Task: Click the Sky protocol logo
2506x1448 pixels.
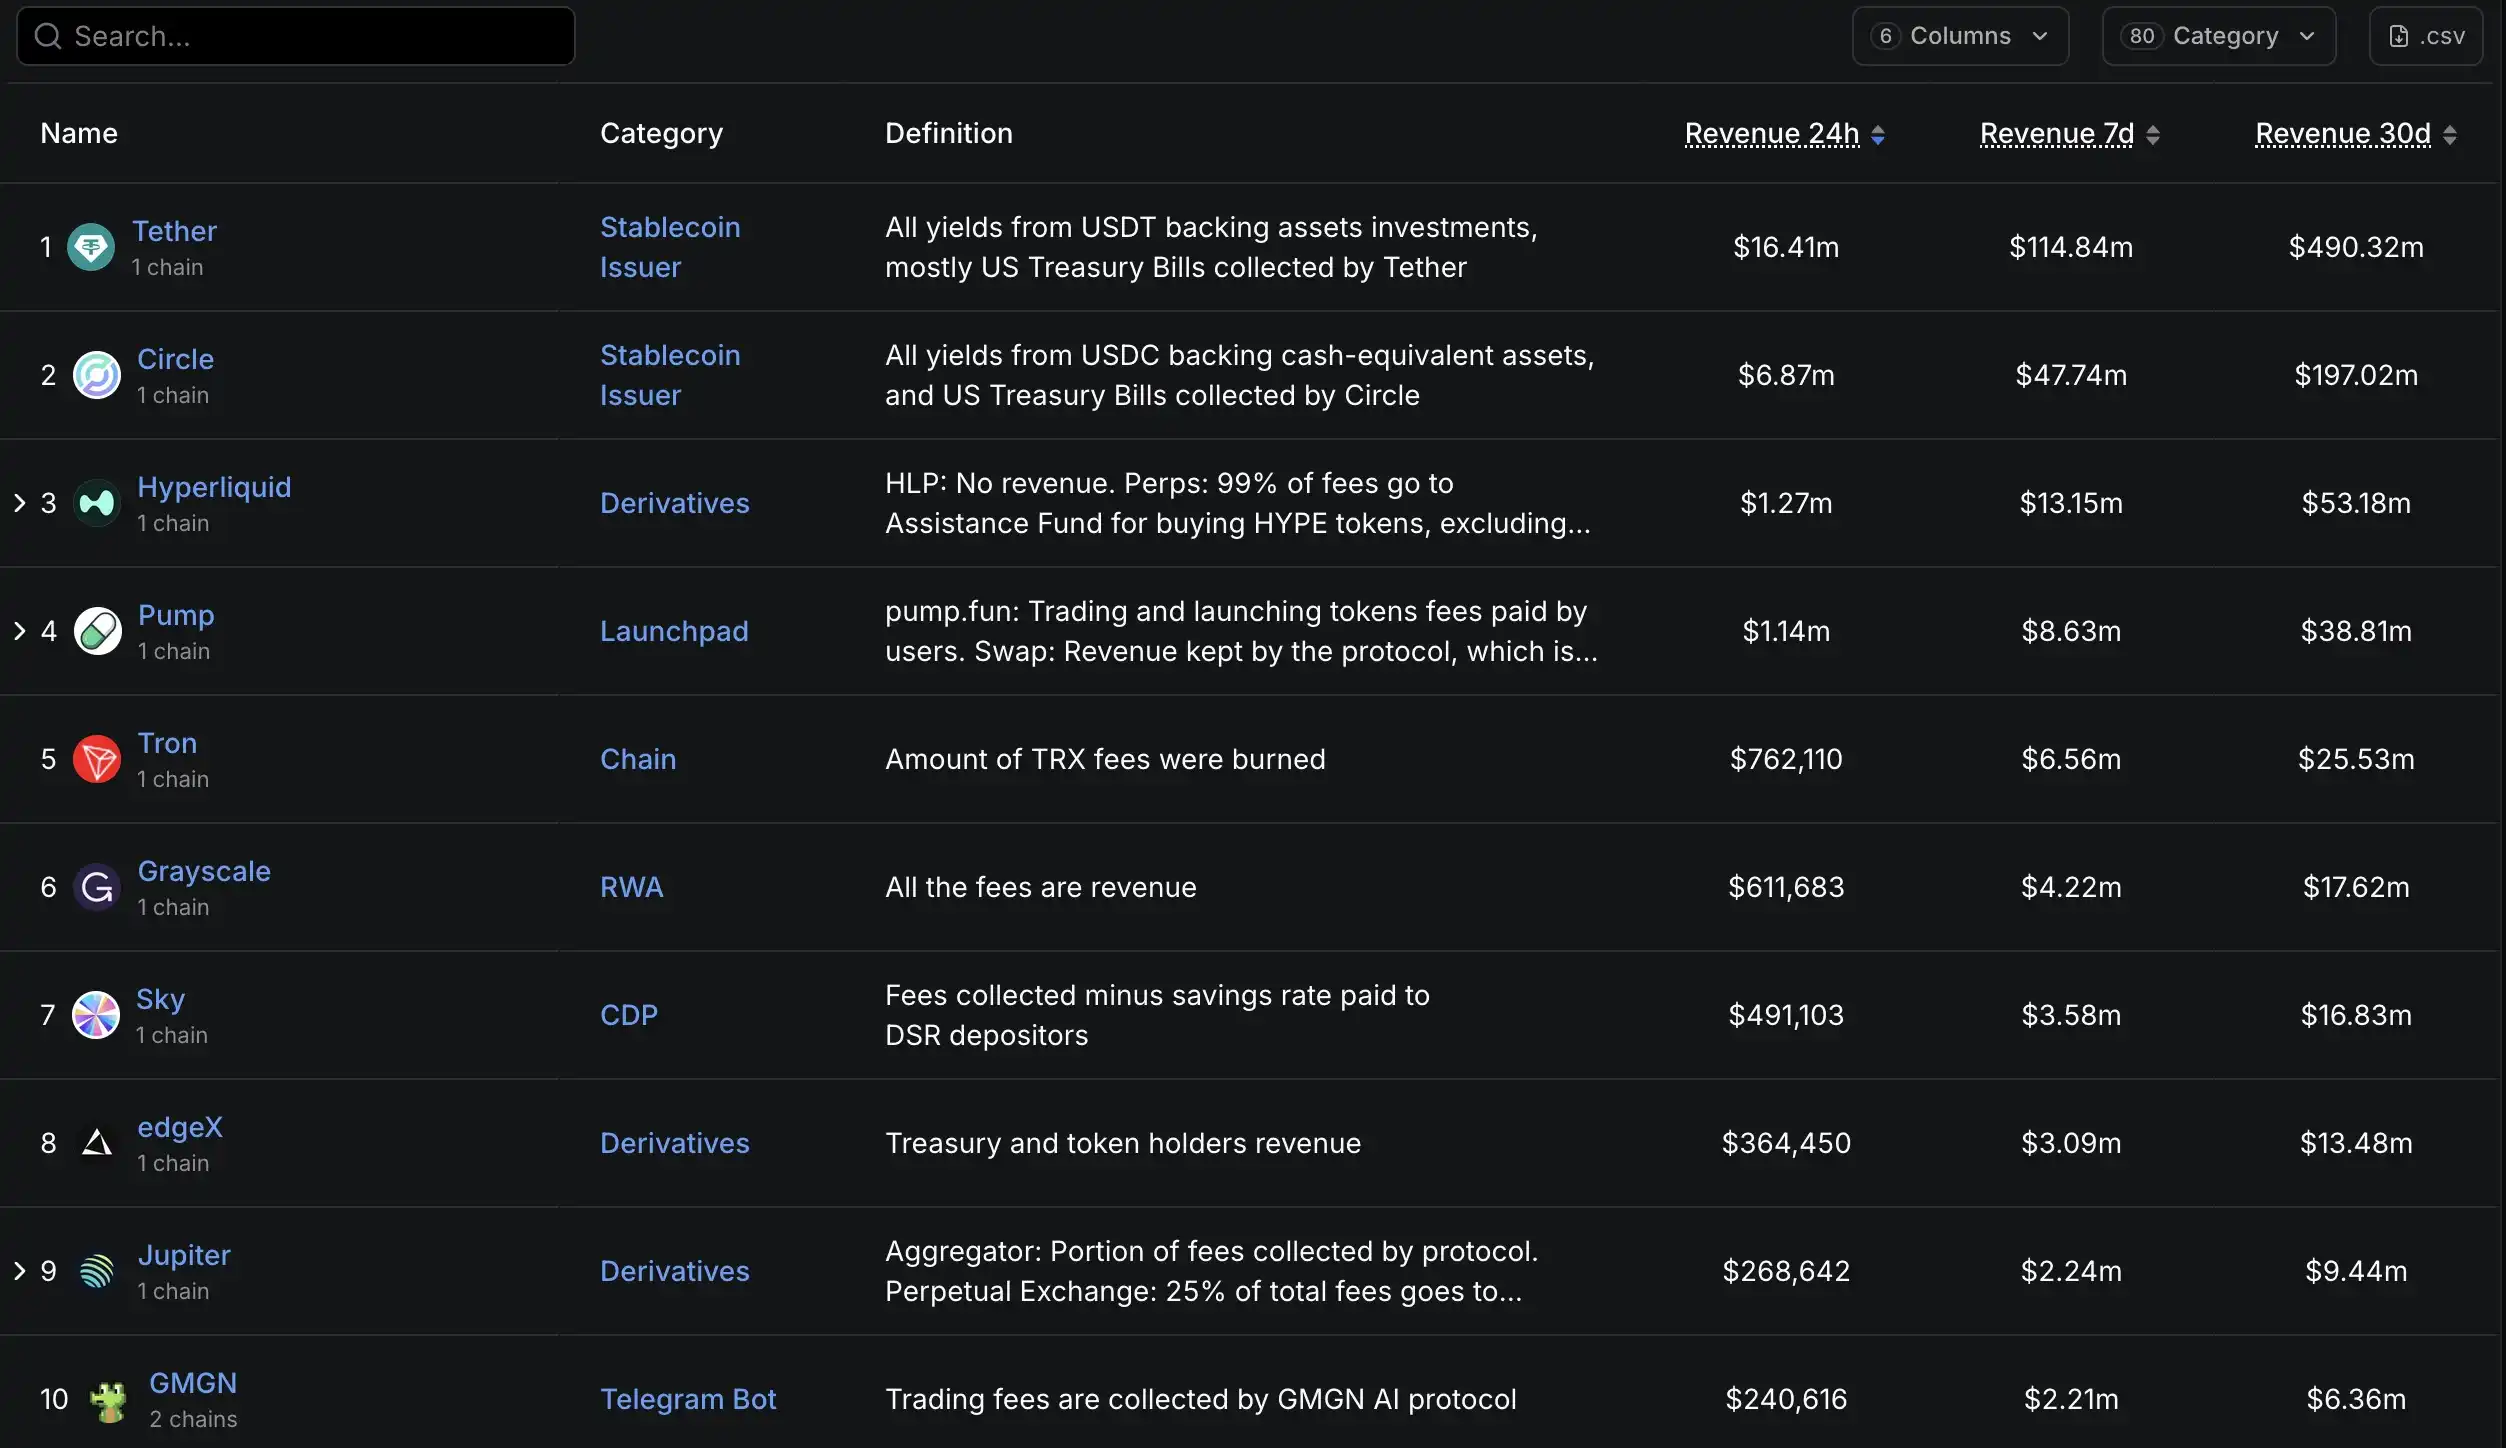Action: click(96, 1015)
